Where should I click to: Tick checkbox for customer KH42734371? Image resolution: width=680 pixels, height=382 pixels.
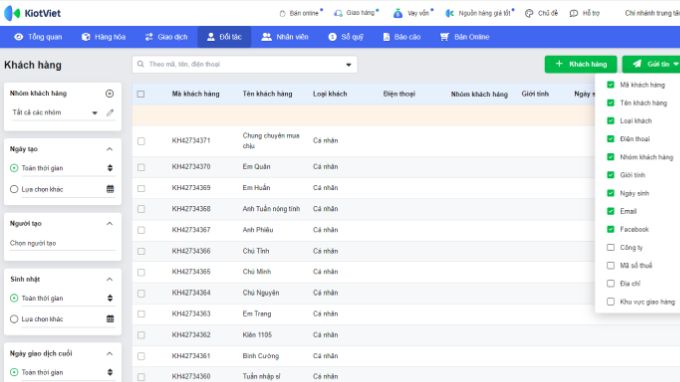(x=141, y=141)
